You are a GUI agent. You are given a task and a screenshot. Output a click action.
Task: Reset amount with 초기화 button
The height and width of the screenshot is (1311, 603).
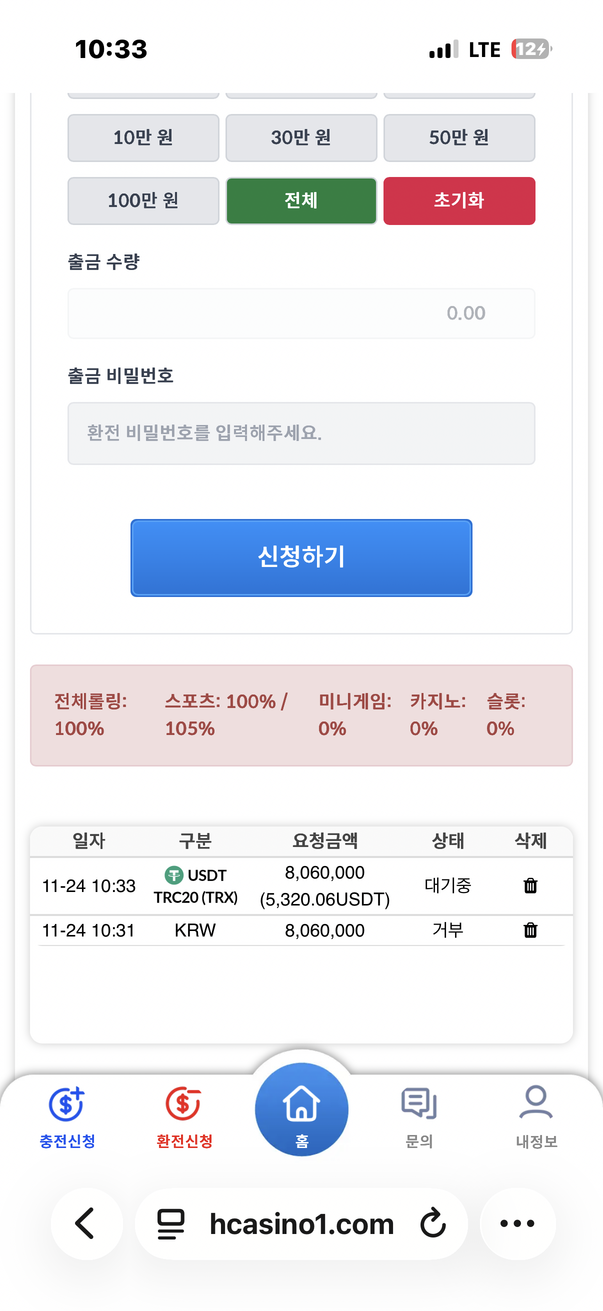point(459,201)
